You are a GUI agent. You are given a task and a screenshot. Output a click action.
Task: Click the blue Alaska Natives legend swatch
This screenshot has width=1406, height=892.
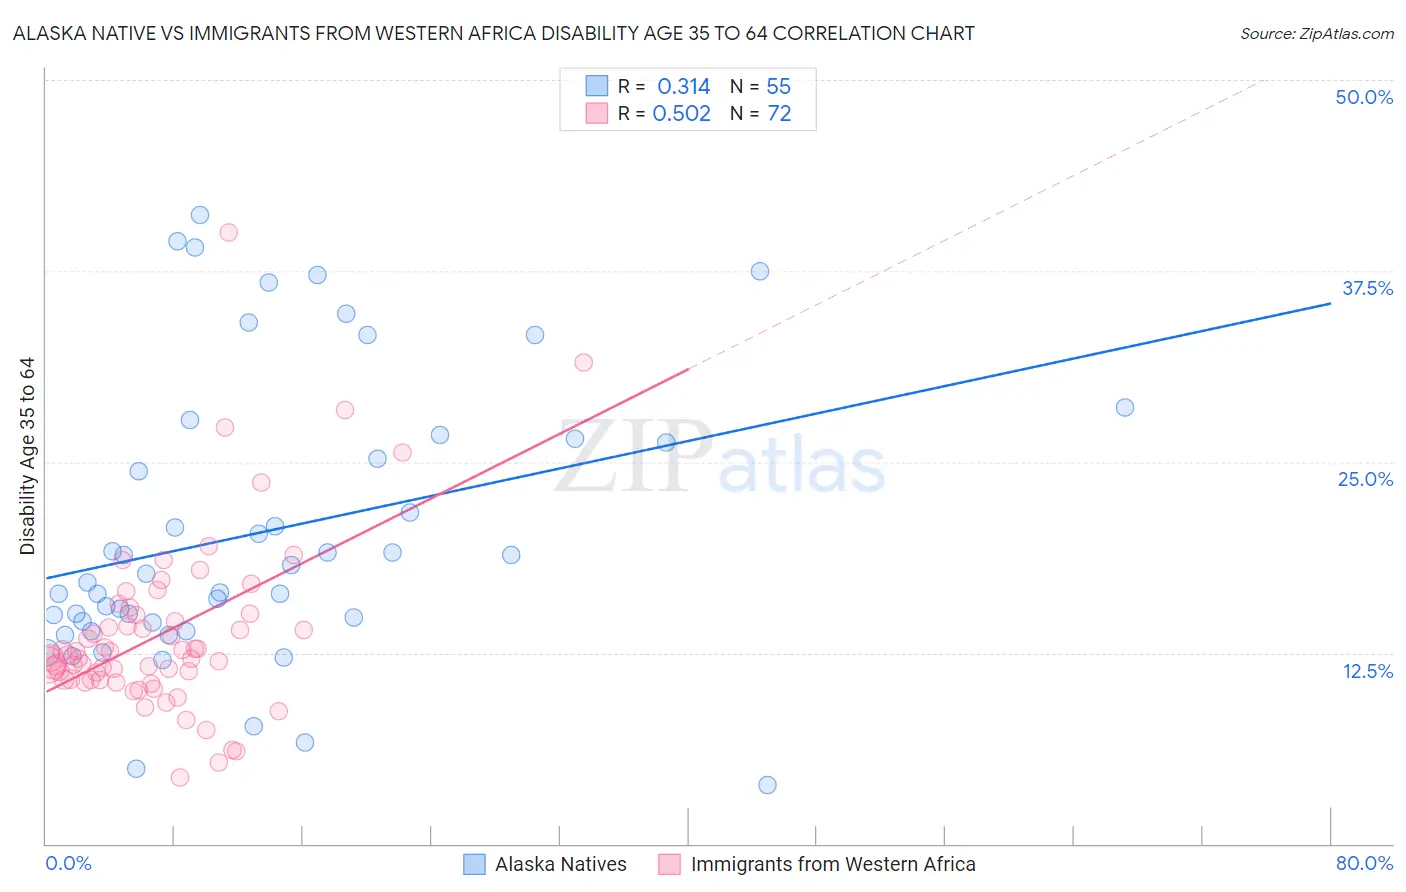pyautogui.click(x=474, y=864)
